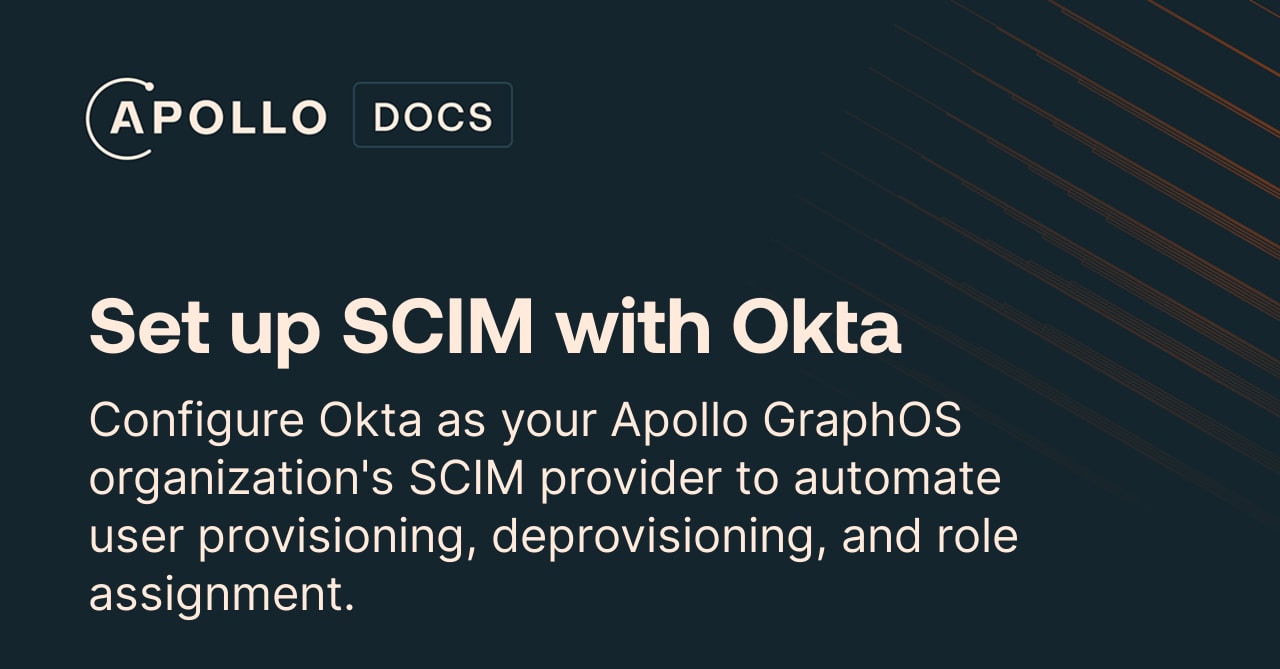Viewport: 1280px width, 669px height.
Task: Click 'SCIM provider' in the description text
Action: pyautogui.click(x=564, y=480)
